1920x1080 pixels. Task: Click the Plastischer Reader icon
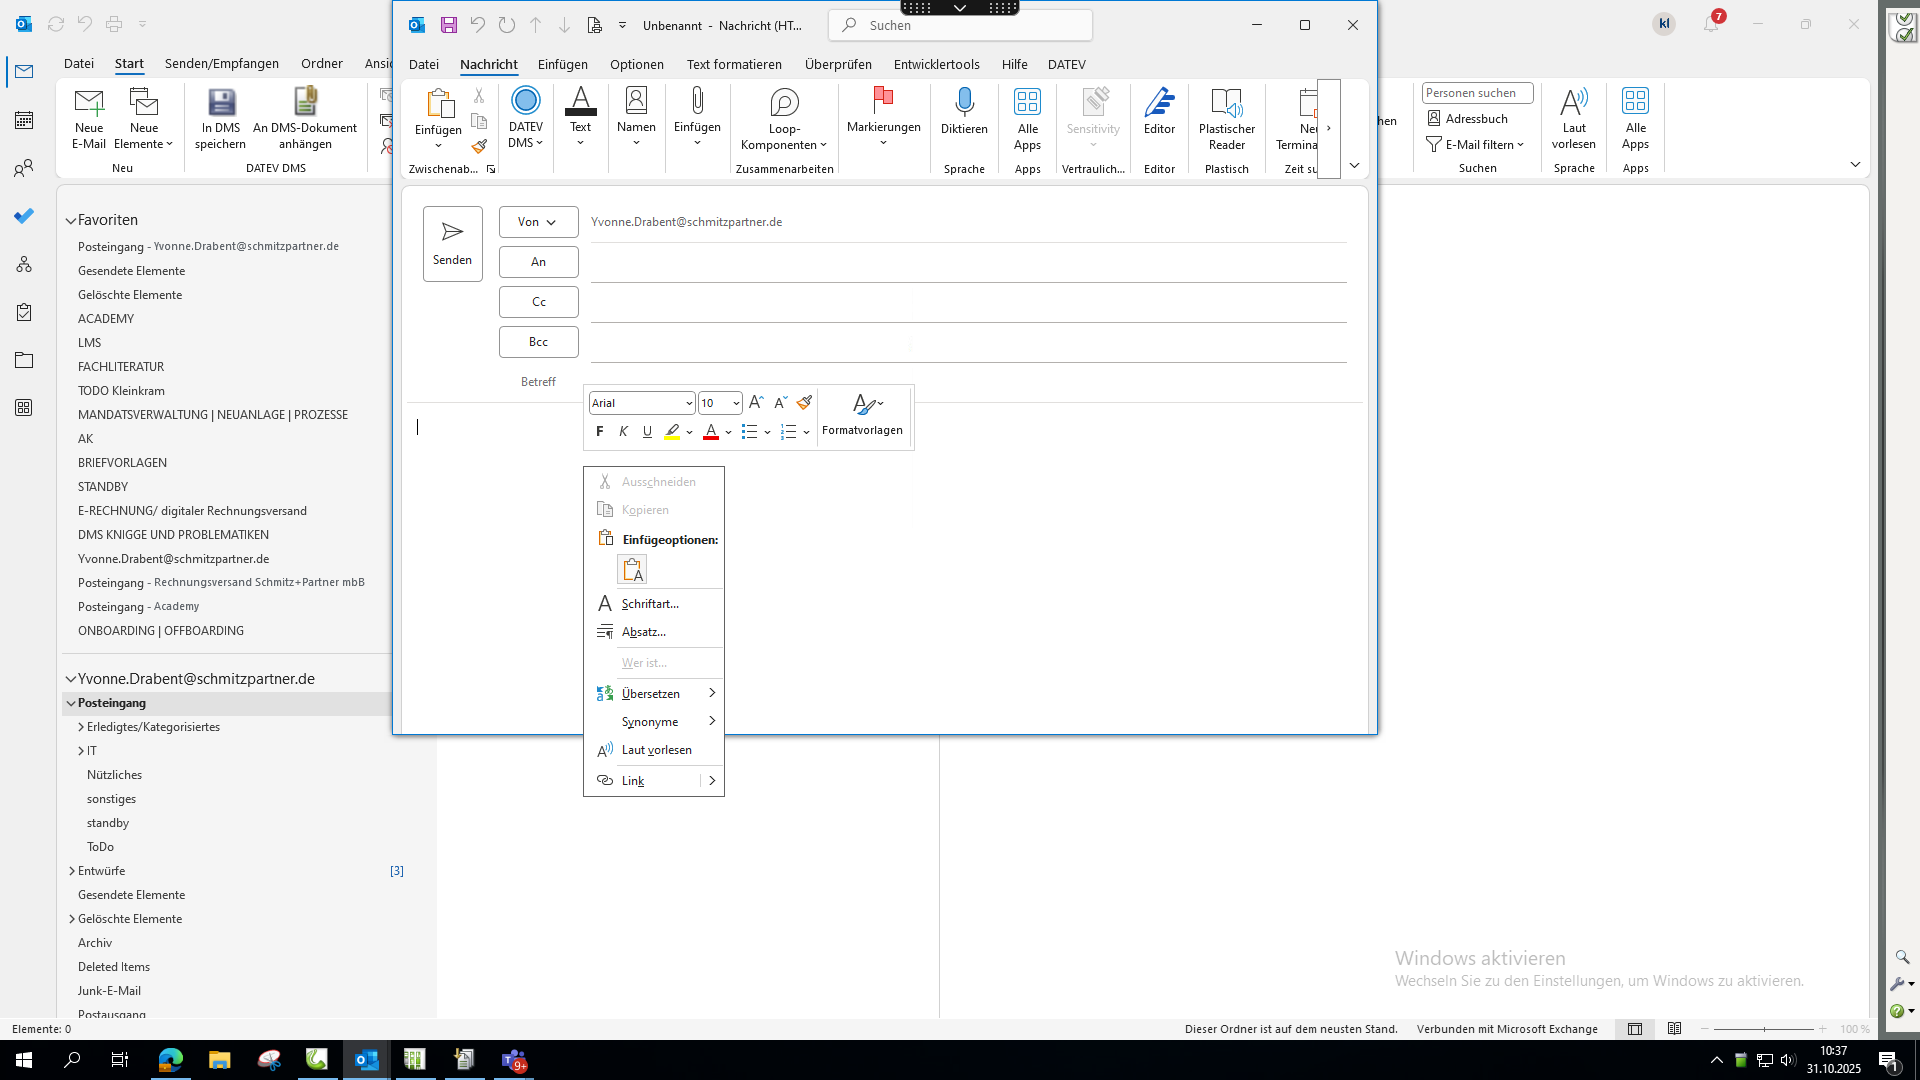[1226, 103]
